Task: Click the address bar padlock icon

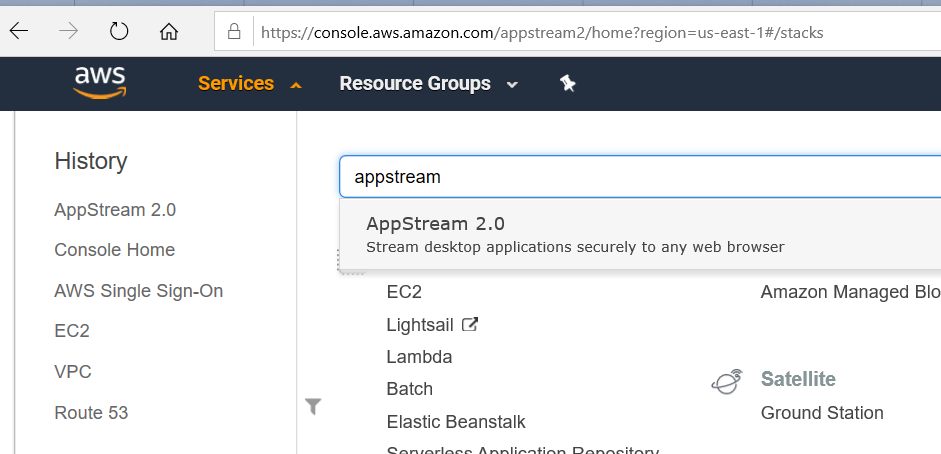Action: coord(234,32)
